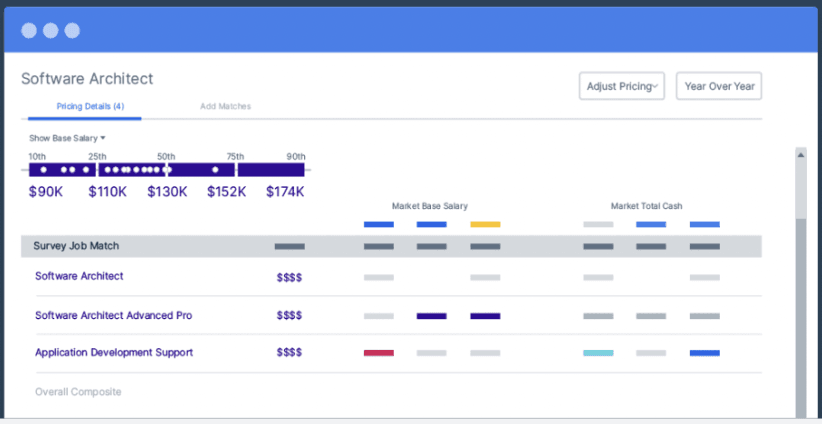Click the red bar in Application Development Support row
This screenshot has height=424, width=822.
click(378, 352)
